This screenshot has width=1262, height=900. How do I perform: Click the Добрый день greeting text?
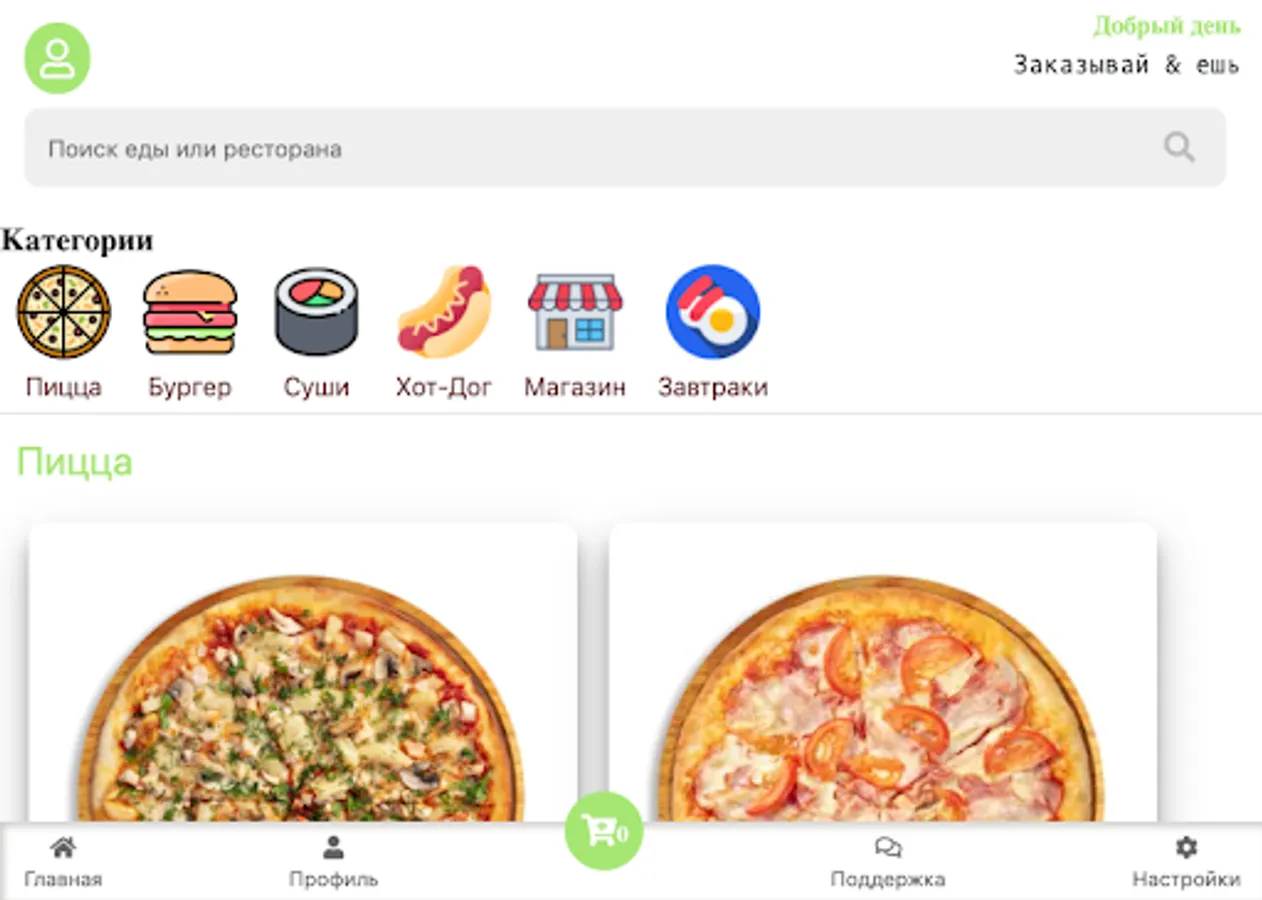pyautogui.click(x=1167, y=25)
